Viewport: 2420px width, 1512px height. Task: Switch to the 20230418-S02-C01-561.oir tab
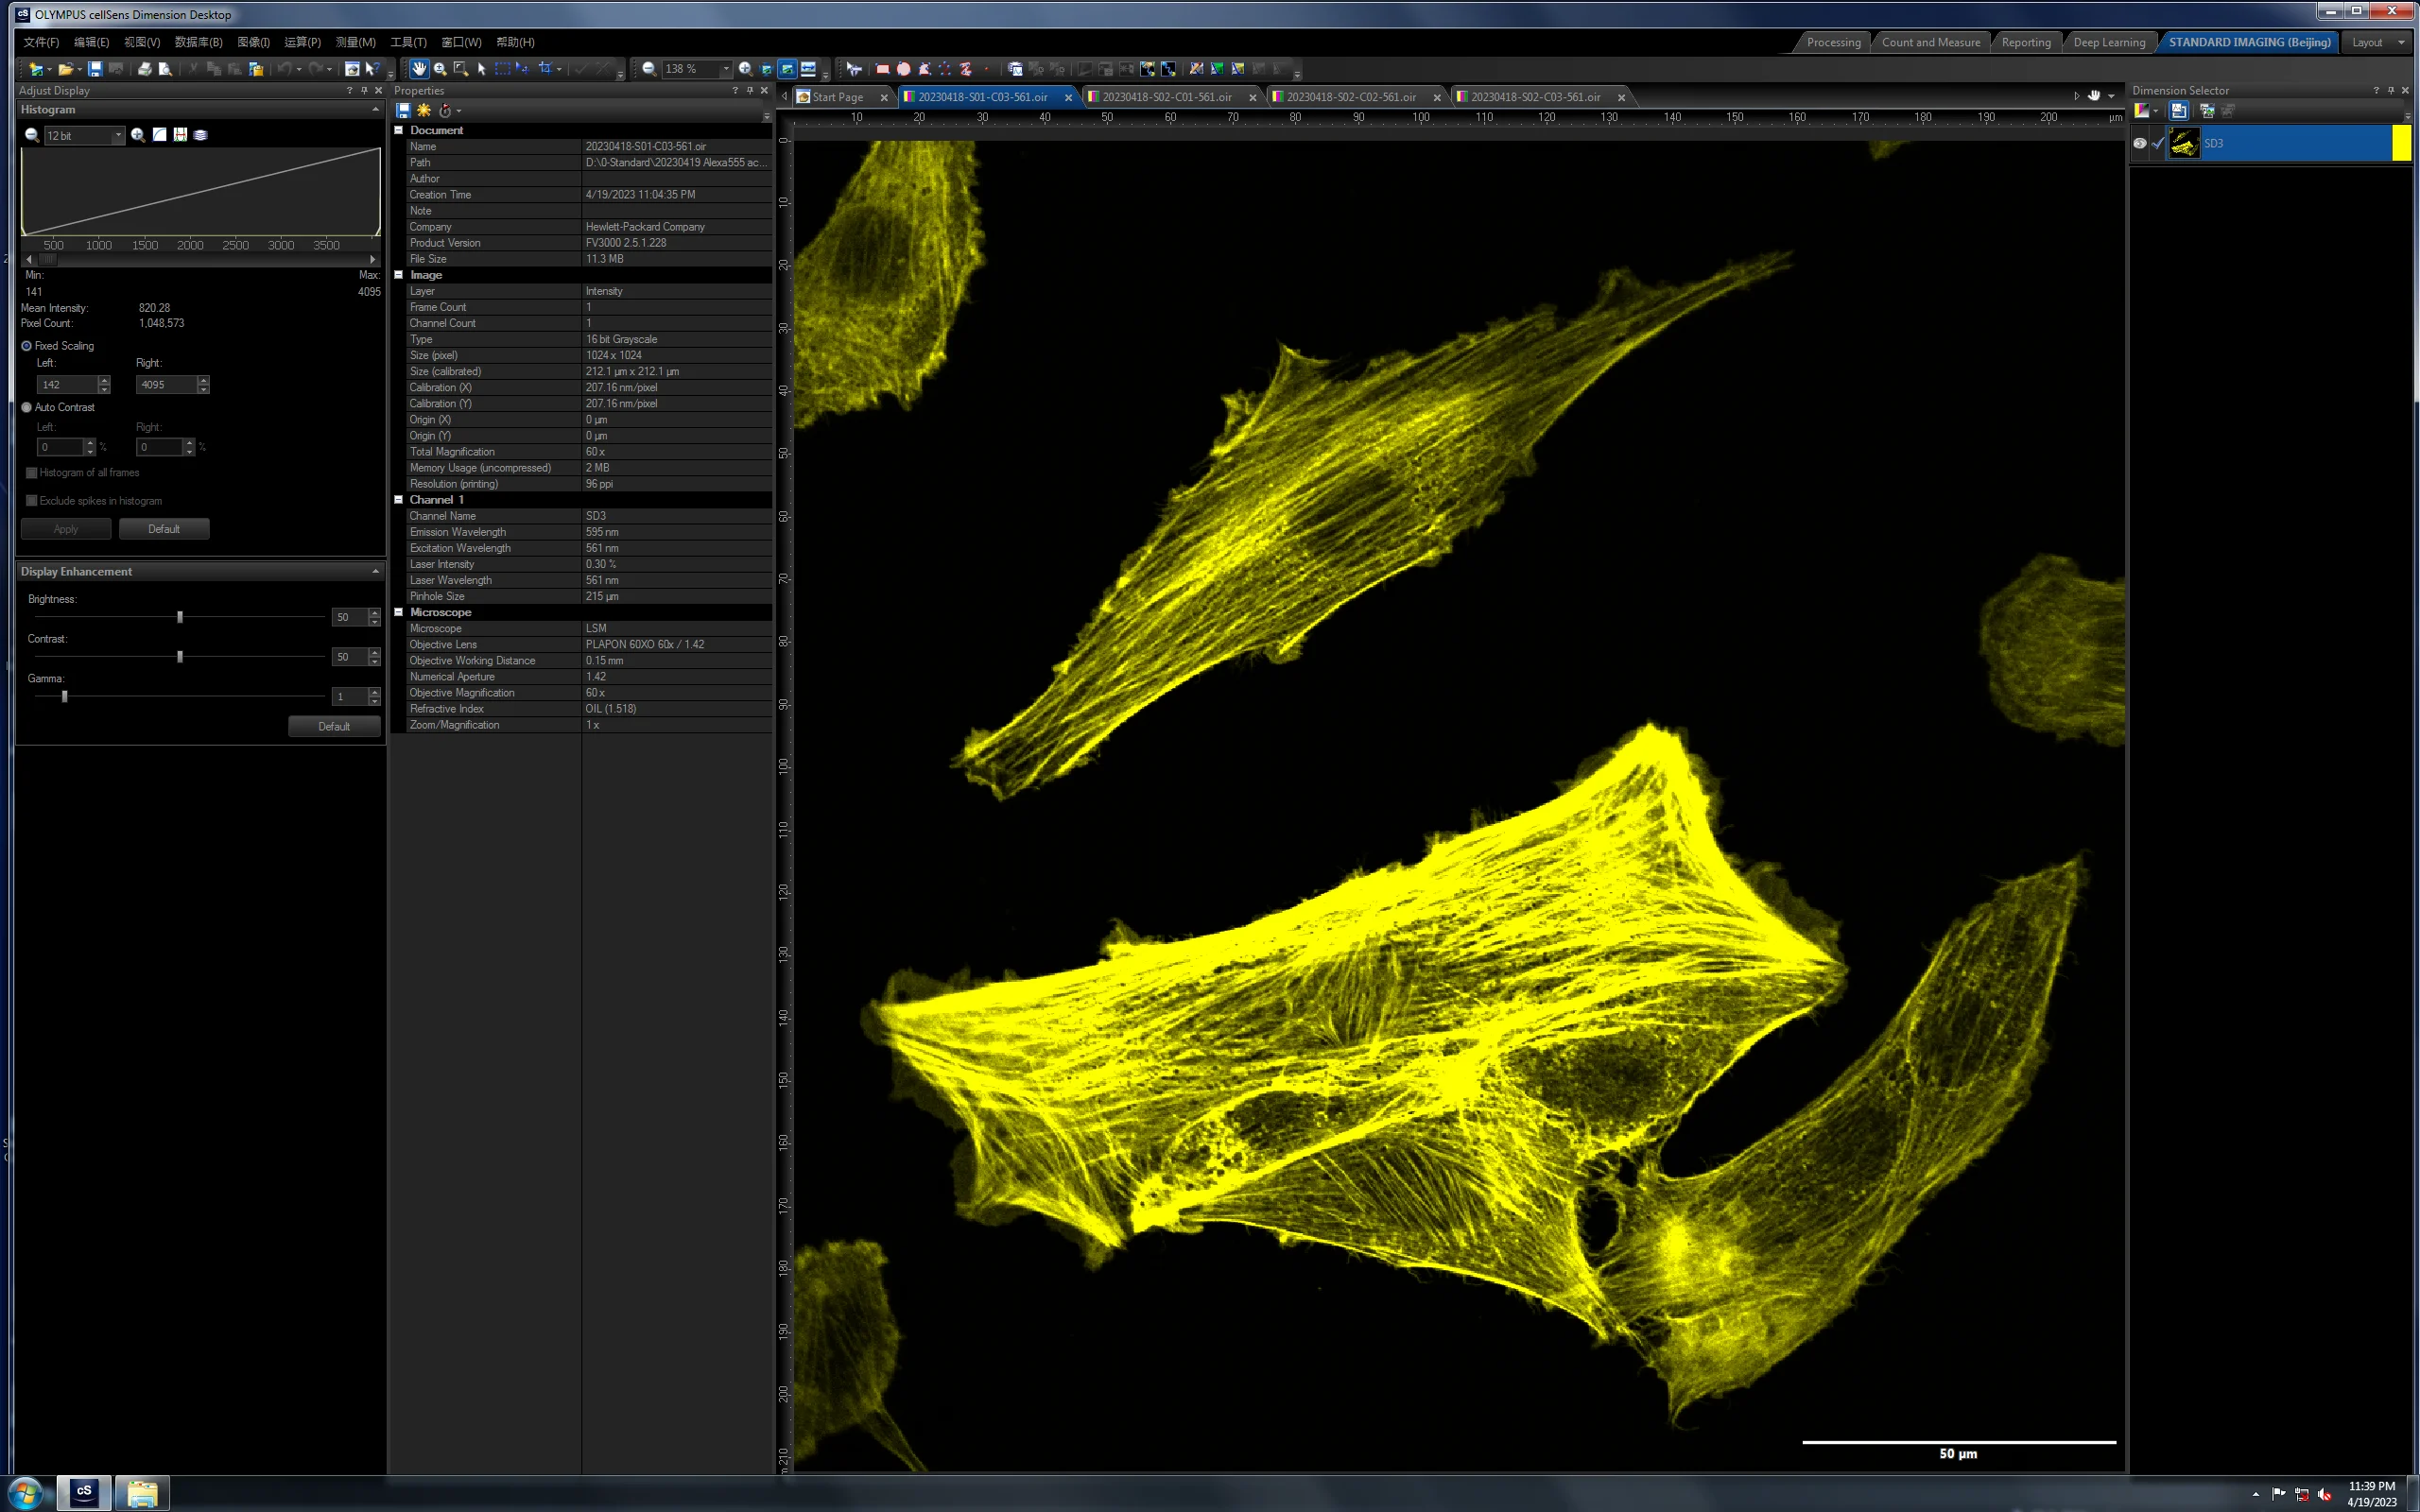pyautogui.click(x=1166, y=97)
